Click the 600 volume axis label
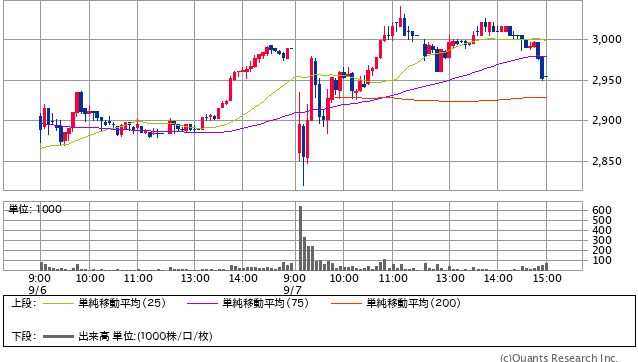This screenshot has width=638, height=362. point(602,210)
